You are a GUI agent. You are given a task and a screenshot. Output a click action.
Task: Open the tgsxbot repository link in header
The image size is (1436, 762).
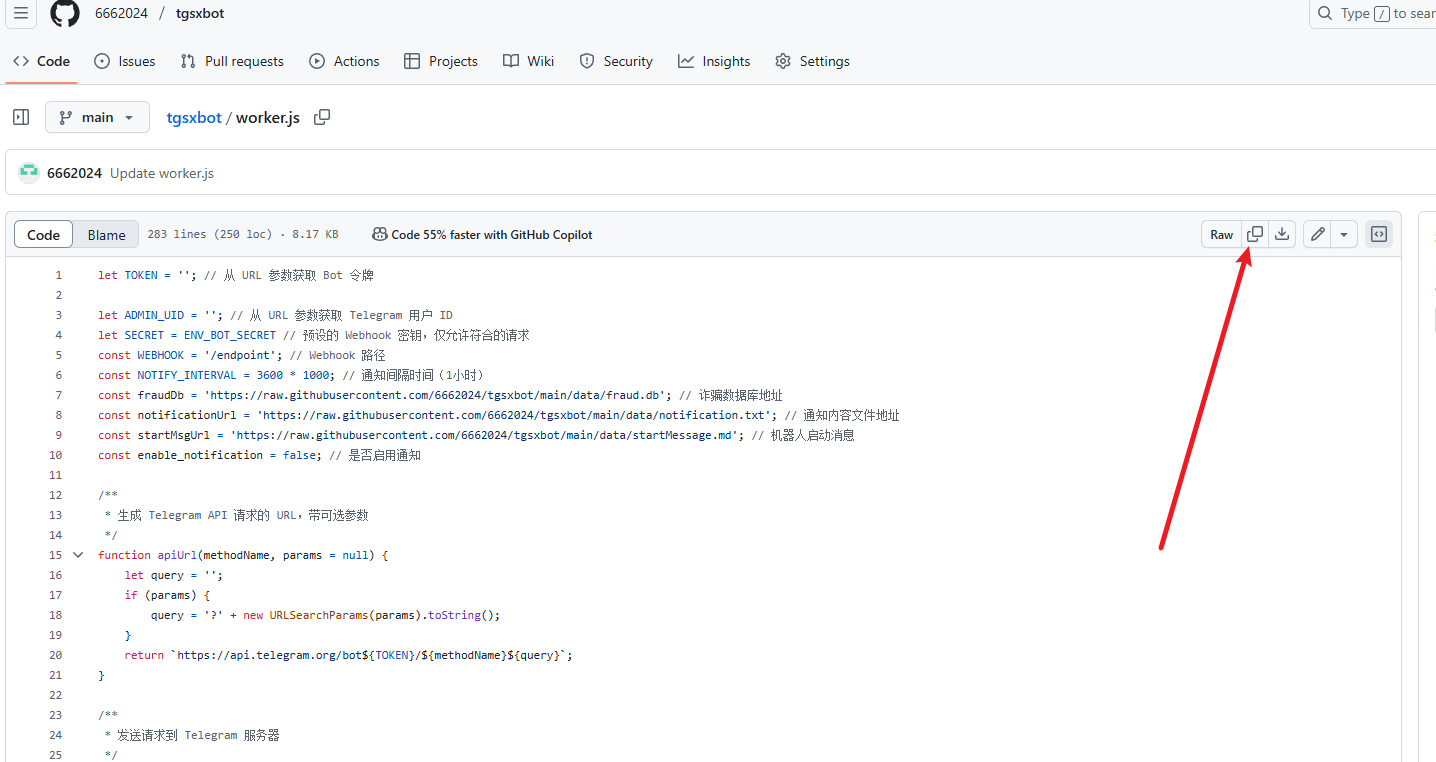(x=200, y=13)
